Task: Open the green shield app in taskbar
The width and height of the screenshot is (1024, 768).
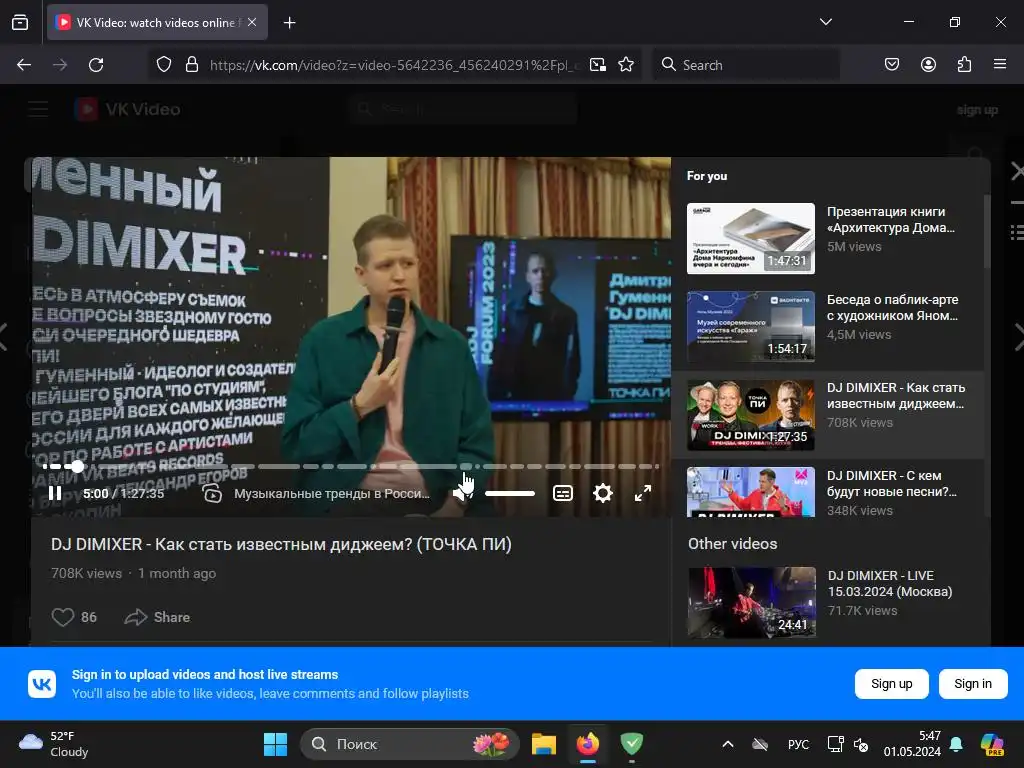Action: pos(632,744)
